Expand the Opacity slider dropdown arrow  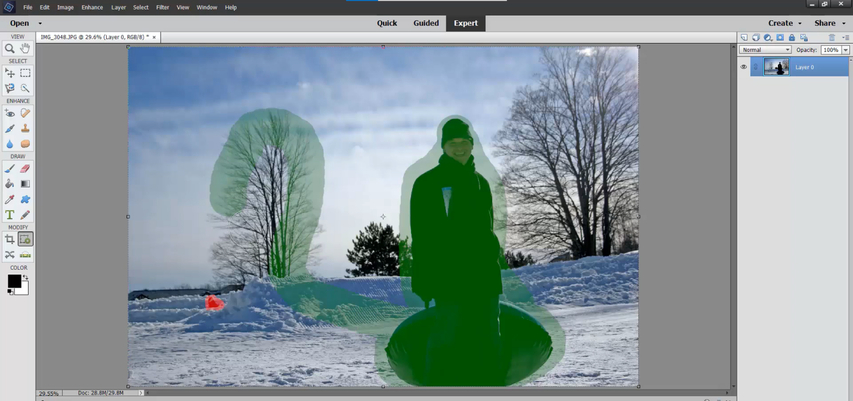click(845, 50)
